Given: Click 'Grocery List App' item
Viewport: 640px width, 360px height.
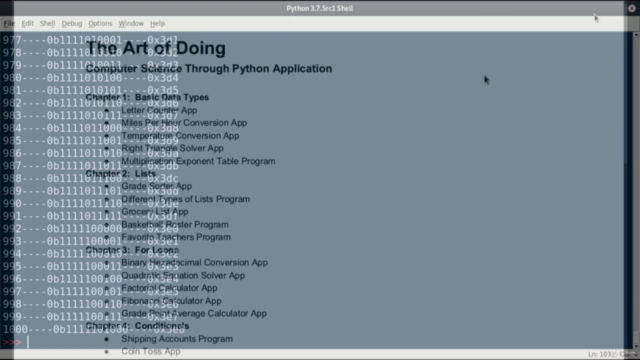Looking at the screenshot, I should [x=155, y=212].
